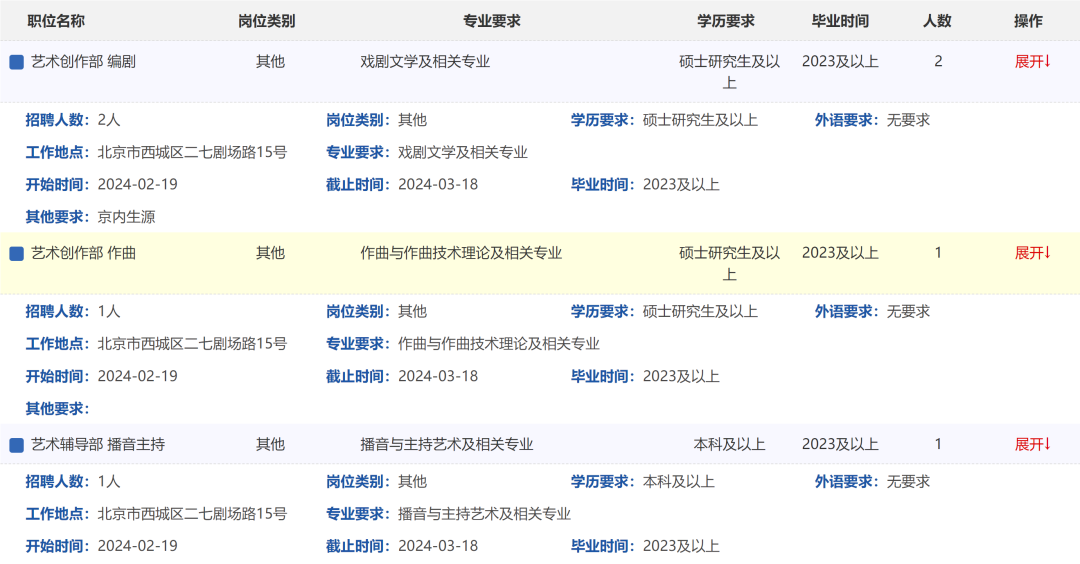Click the blue square beside 艺术创作部 作曲
The image size is (1080, 564).
click(16, 254)
